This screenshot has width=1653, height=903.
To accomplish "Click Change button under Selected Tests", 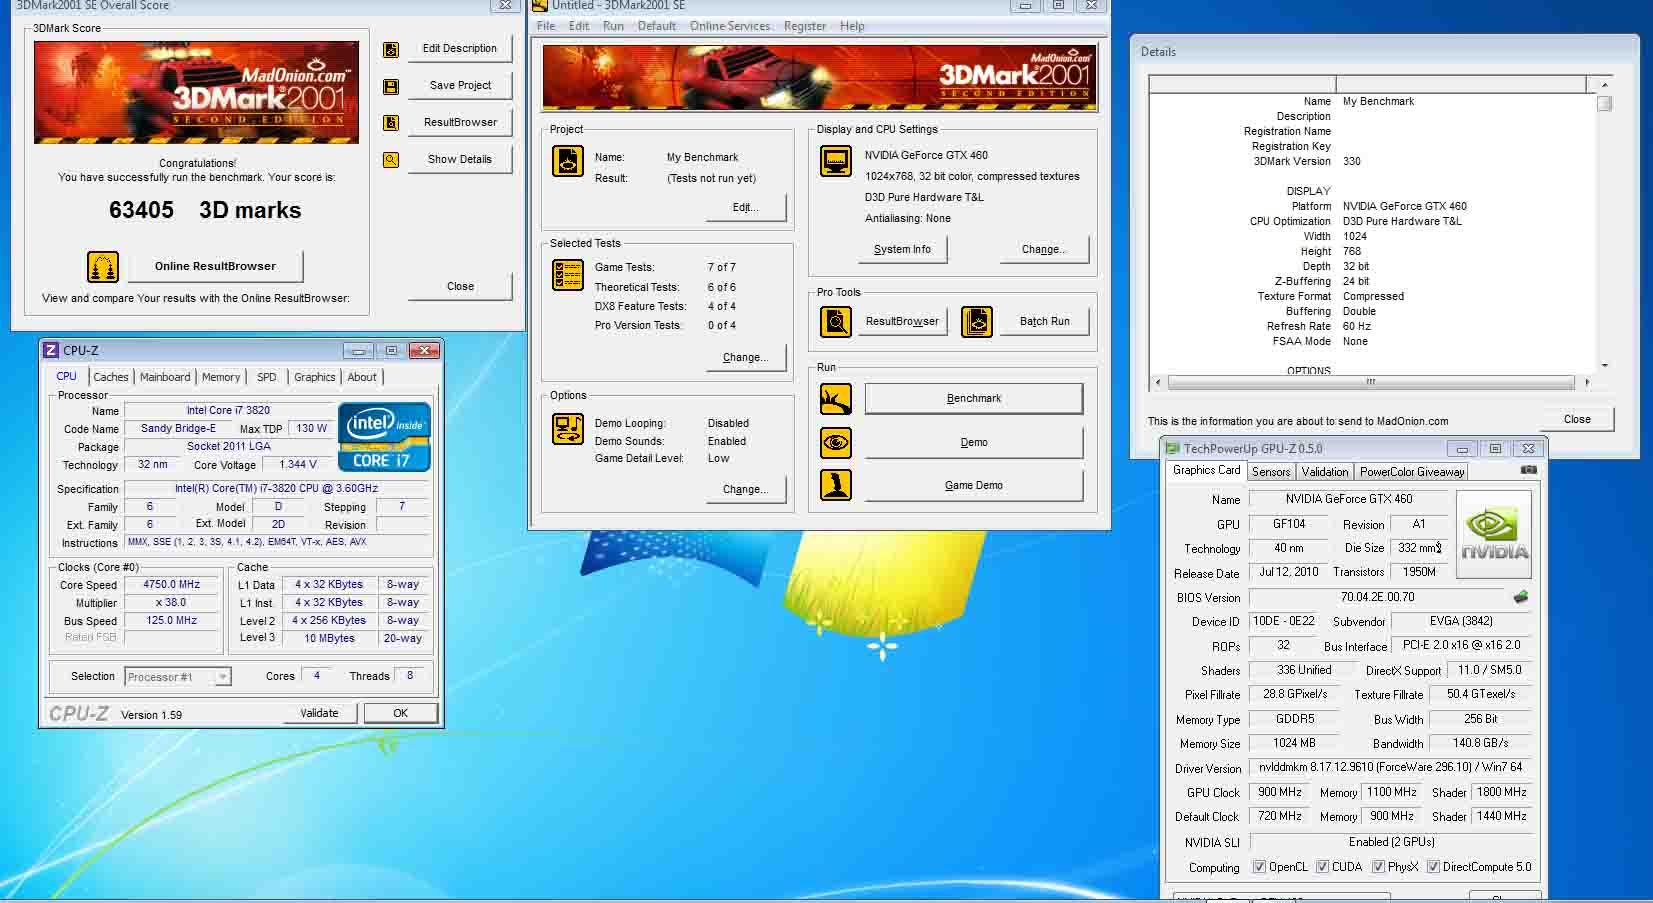I will coord(746,357).
